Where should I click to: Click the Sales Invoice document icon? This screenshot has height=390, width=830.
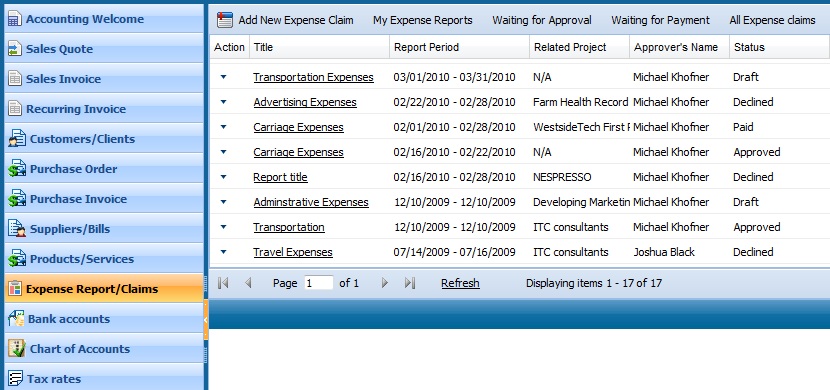pyautogui.click(x=14, y=79)
